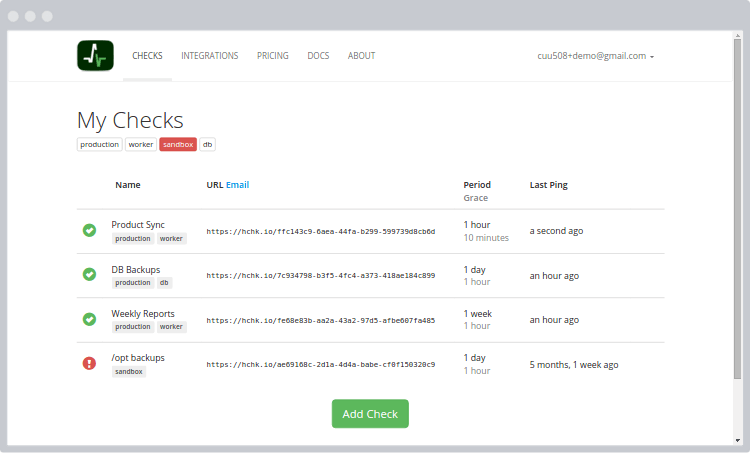Click the Product Sync check name
The height and width of the screenshot is (453, 750).
[138, 225]
